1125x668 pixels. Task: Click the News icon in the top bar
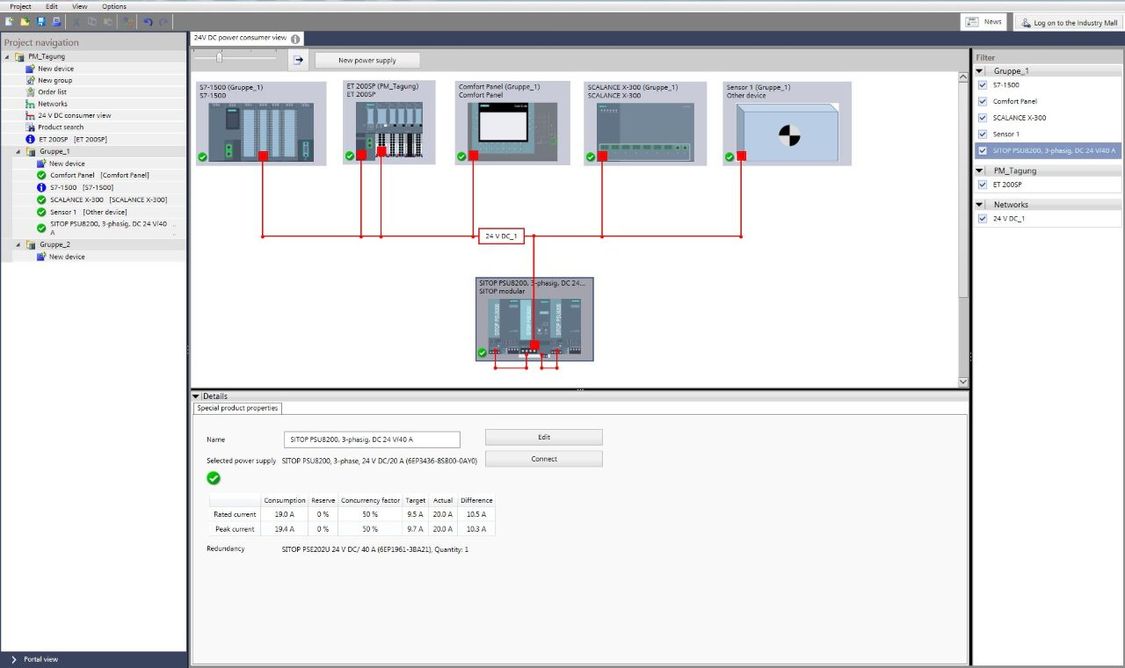pyautogui.click(x=972, y=22)
